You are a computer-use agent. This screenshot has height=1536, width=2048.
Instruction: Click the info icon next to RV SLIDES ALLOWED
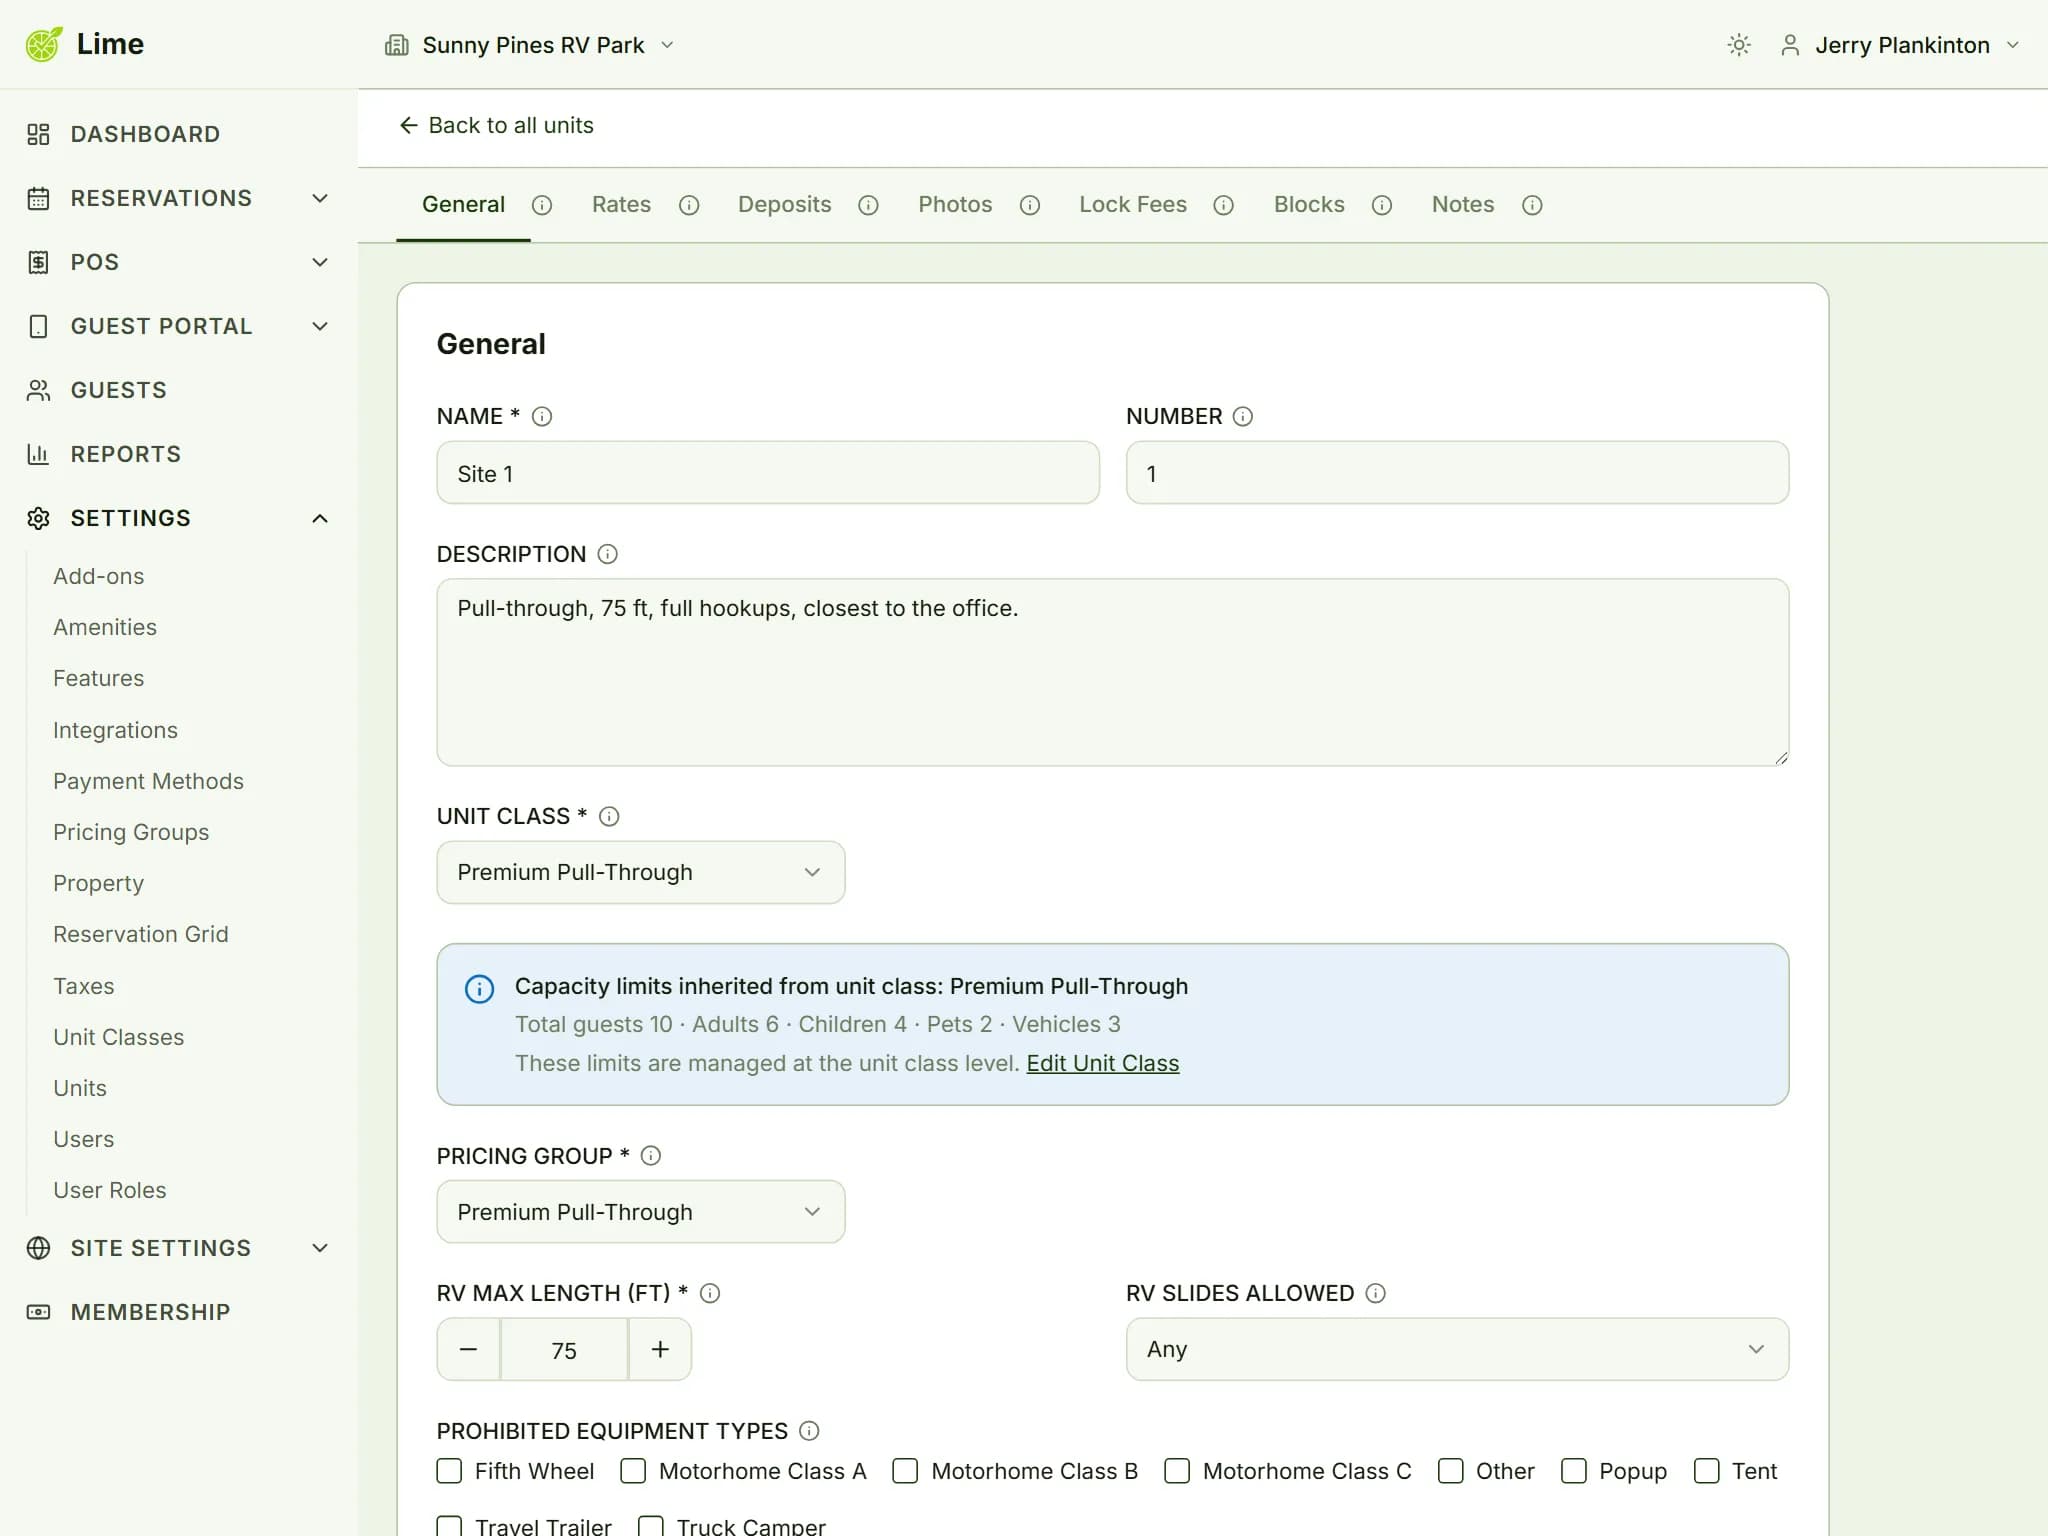tap(1376, 1293)
